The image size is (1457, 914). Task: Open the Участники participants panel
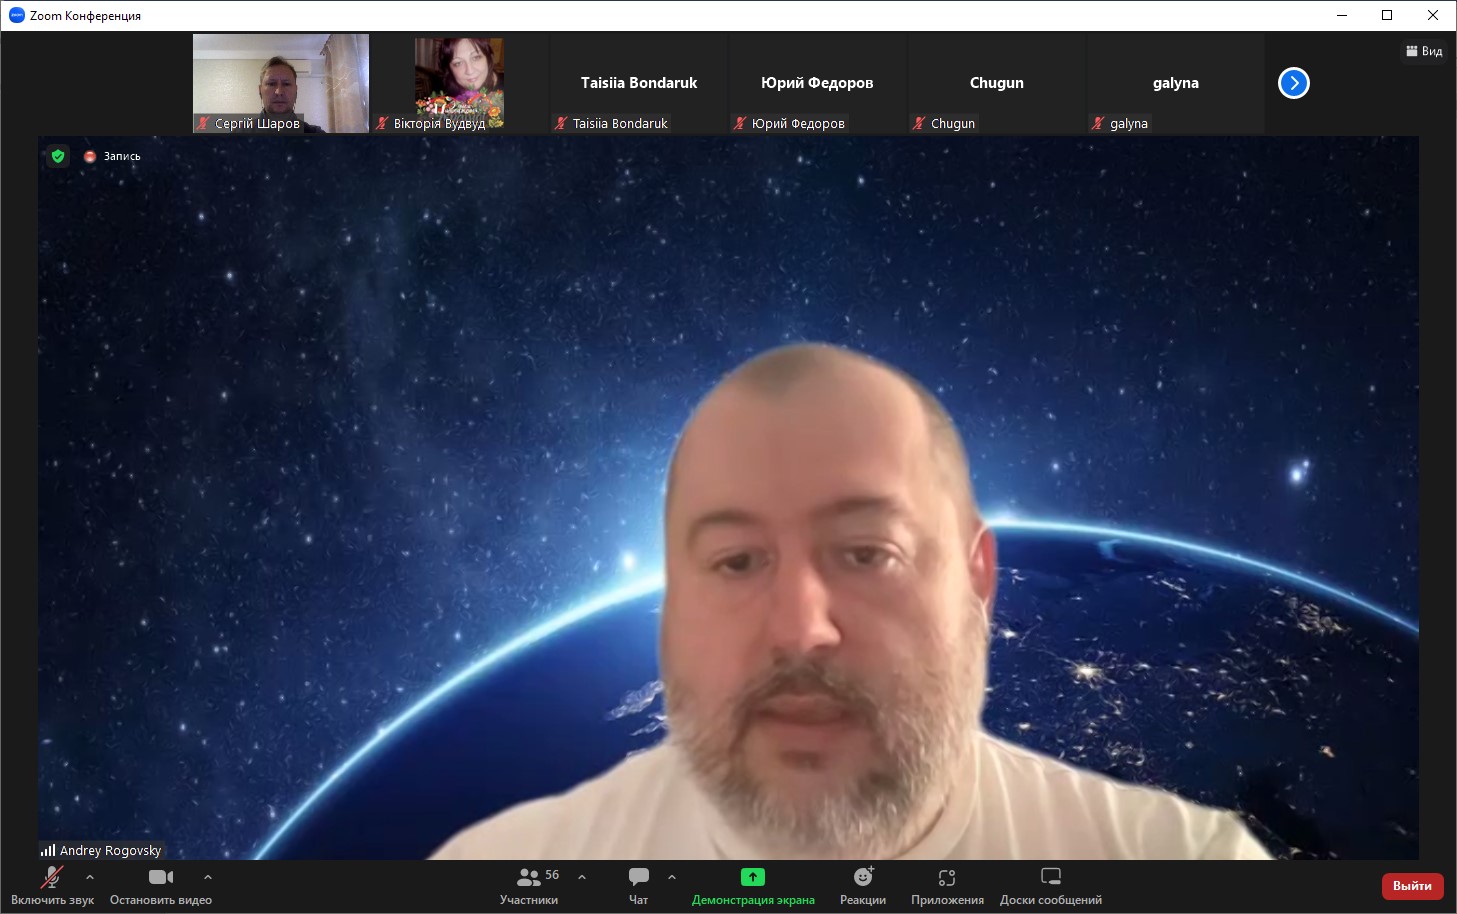529,886
